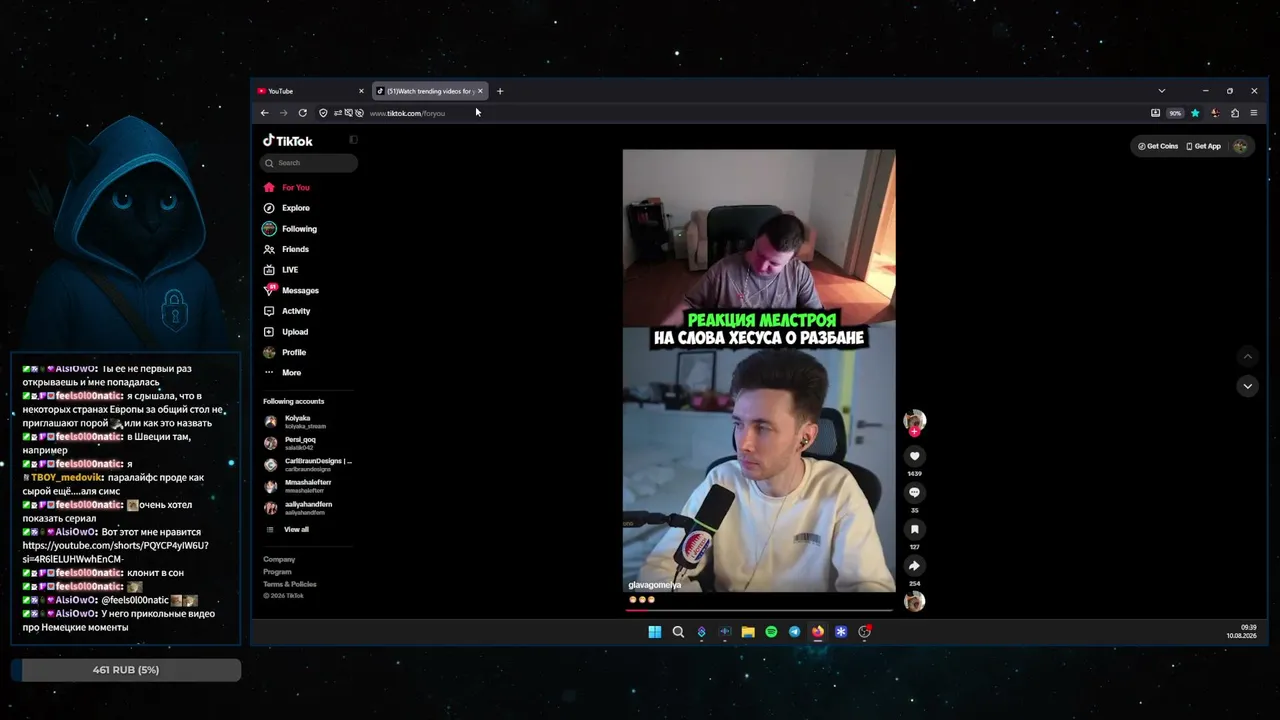This screenshot has height=720, width=1280.
Task: Click the Get App button
Action: point(1204,146)
